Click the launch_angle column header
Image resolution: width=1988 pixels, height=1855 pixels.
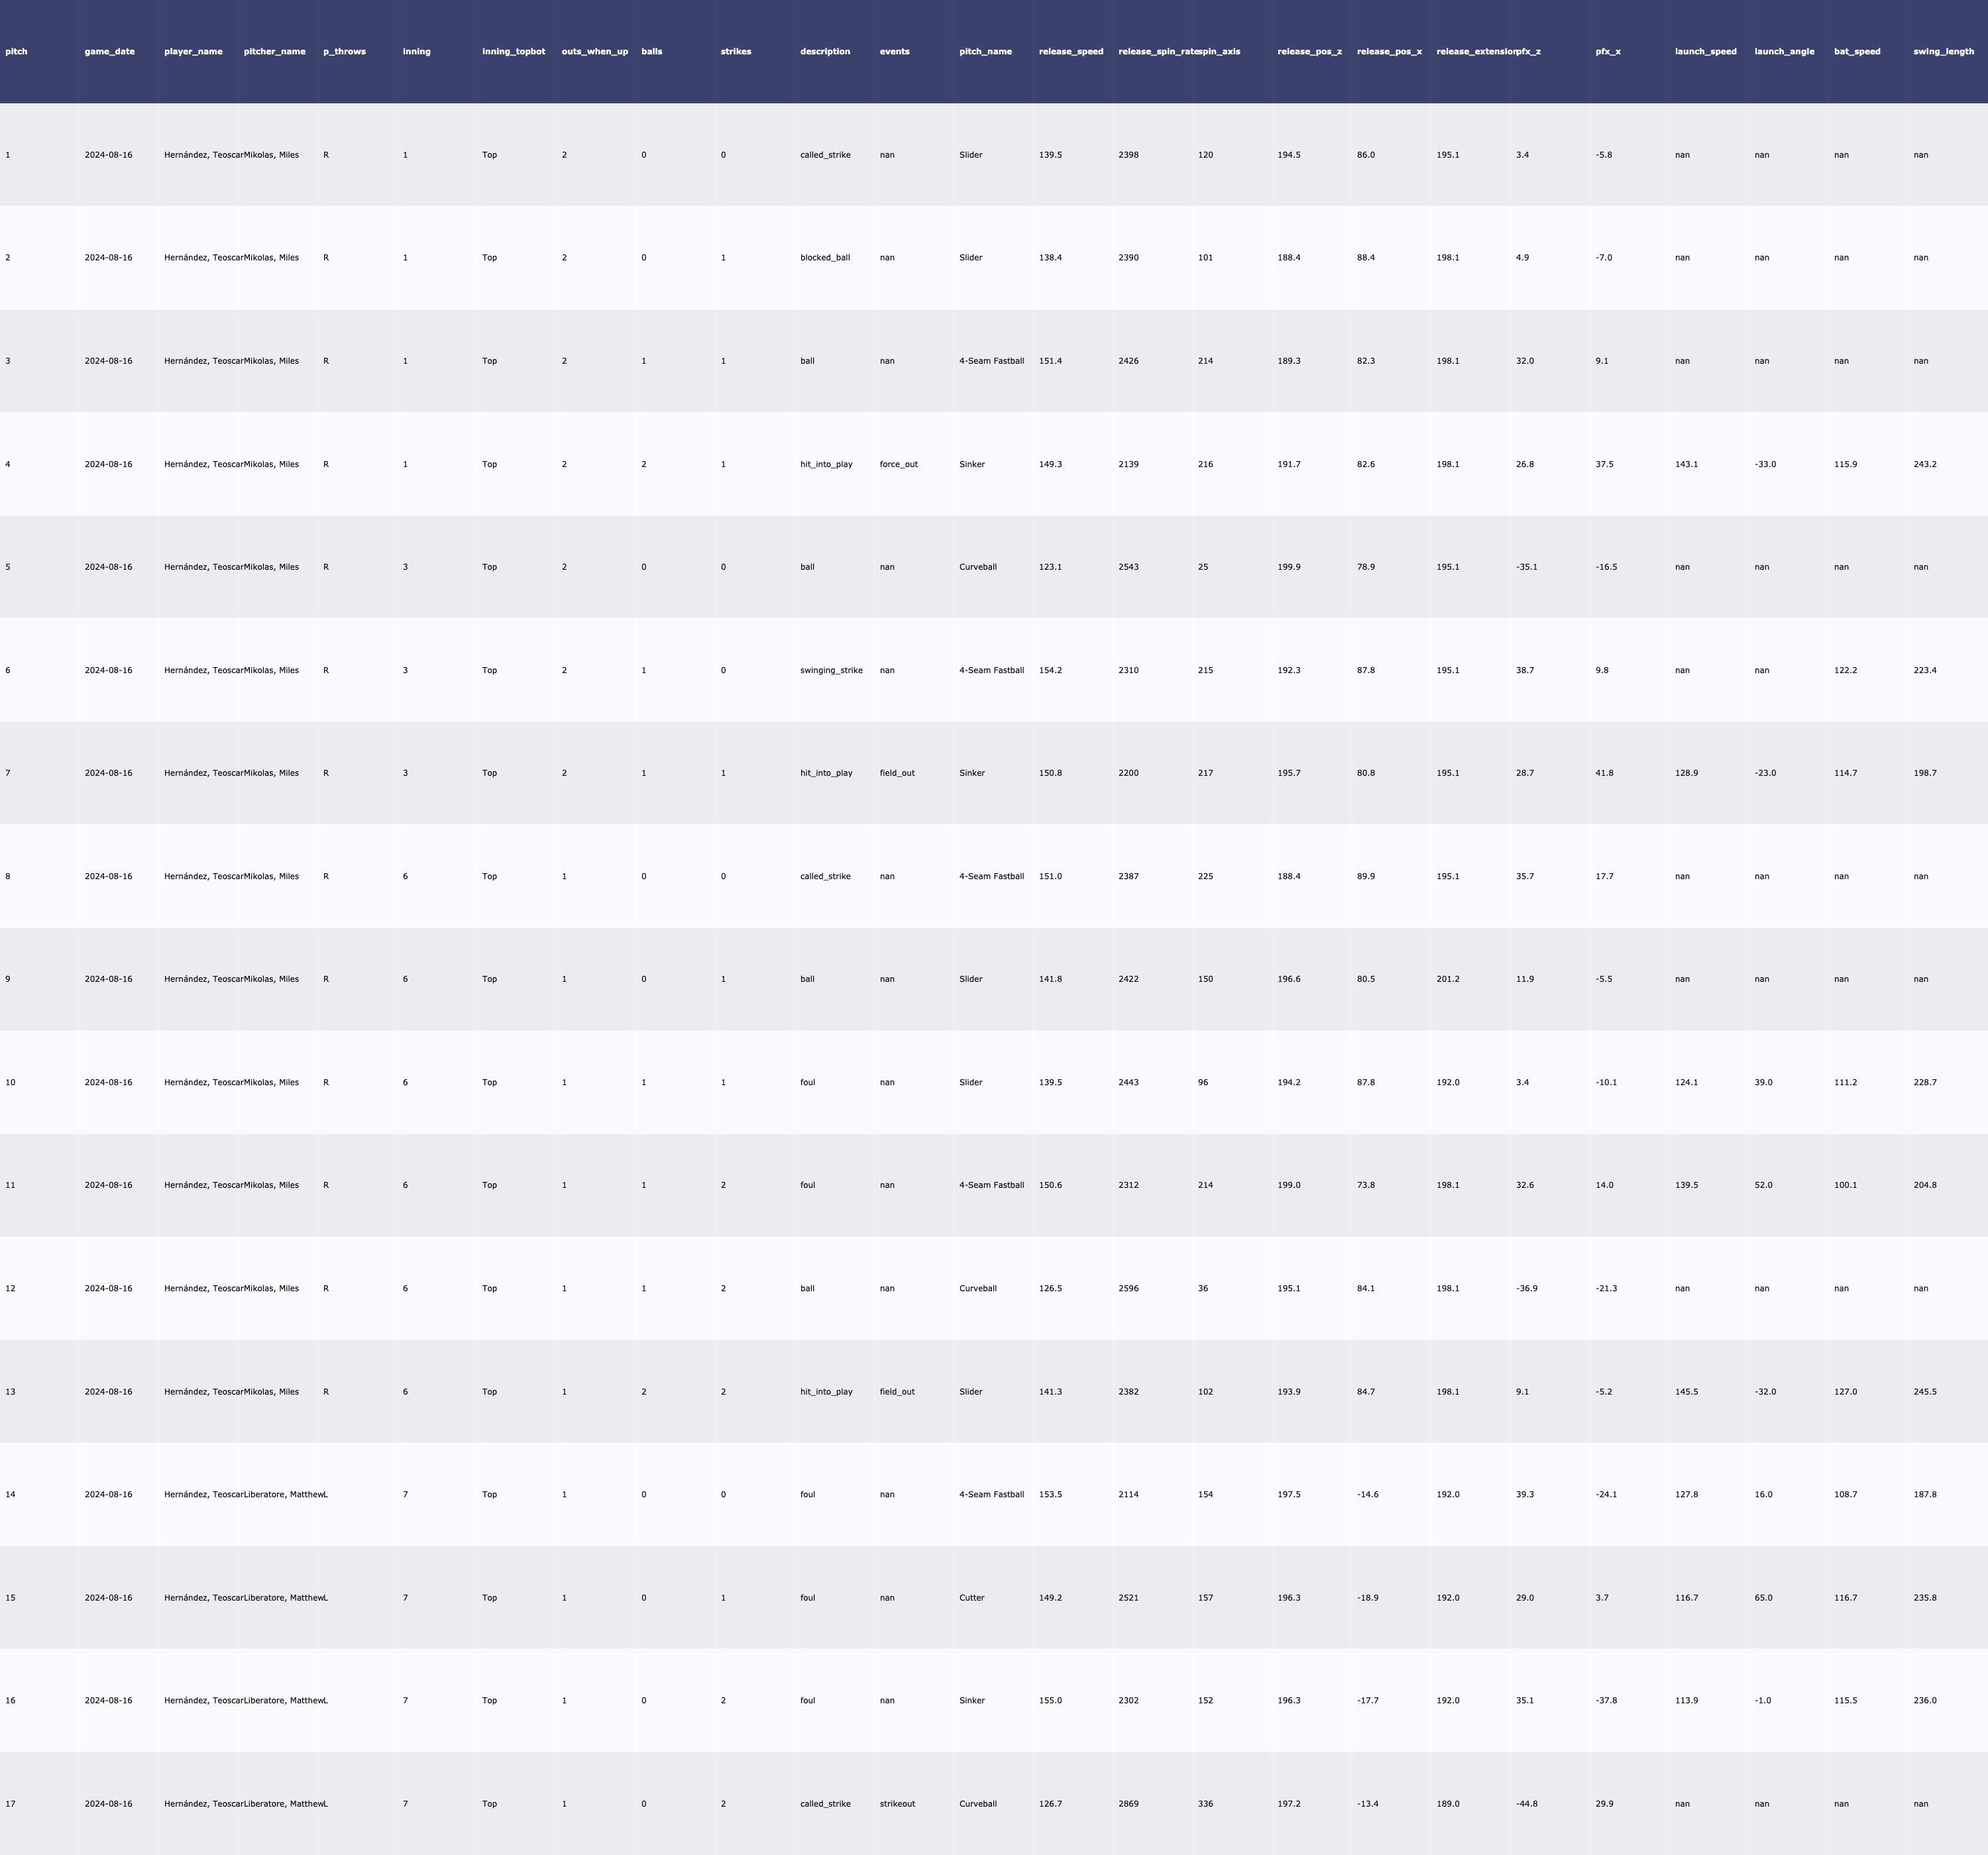click(1783, 51)
